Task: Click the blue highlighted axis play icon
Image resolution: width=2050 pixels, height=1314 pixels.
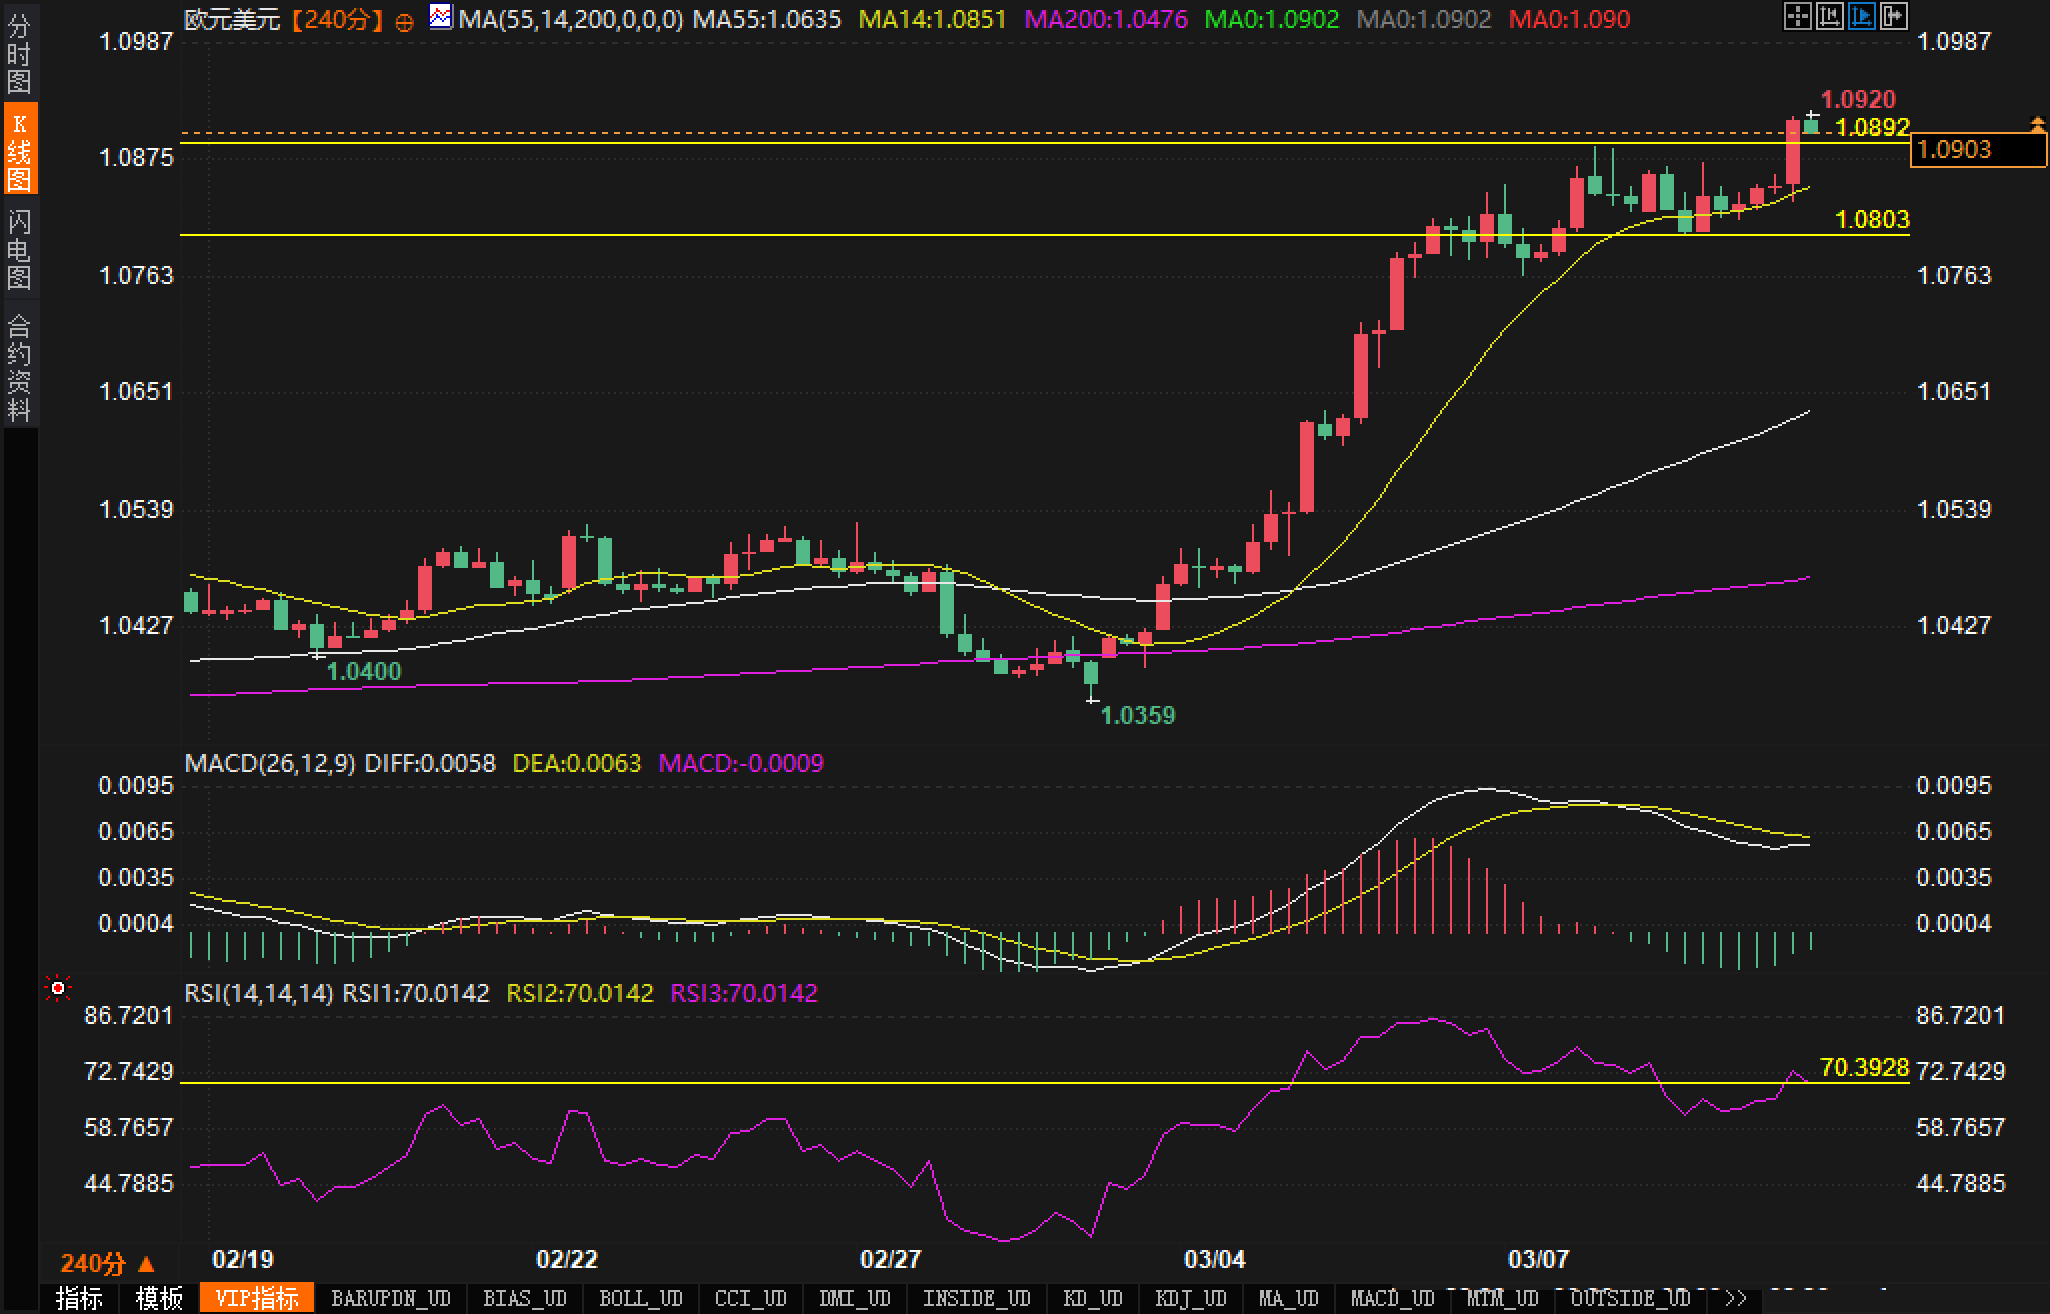Action: click(x=1861, y=16)
